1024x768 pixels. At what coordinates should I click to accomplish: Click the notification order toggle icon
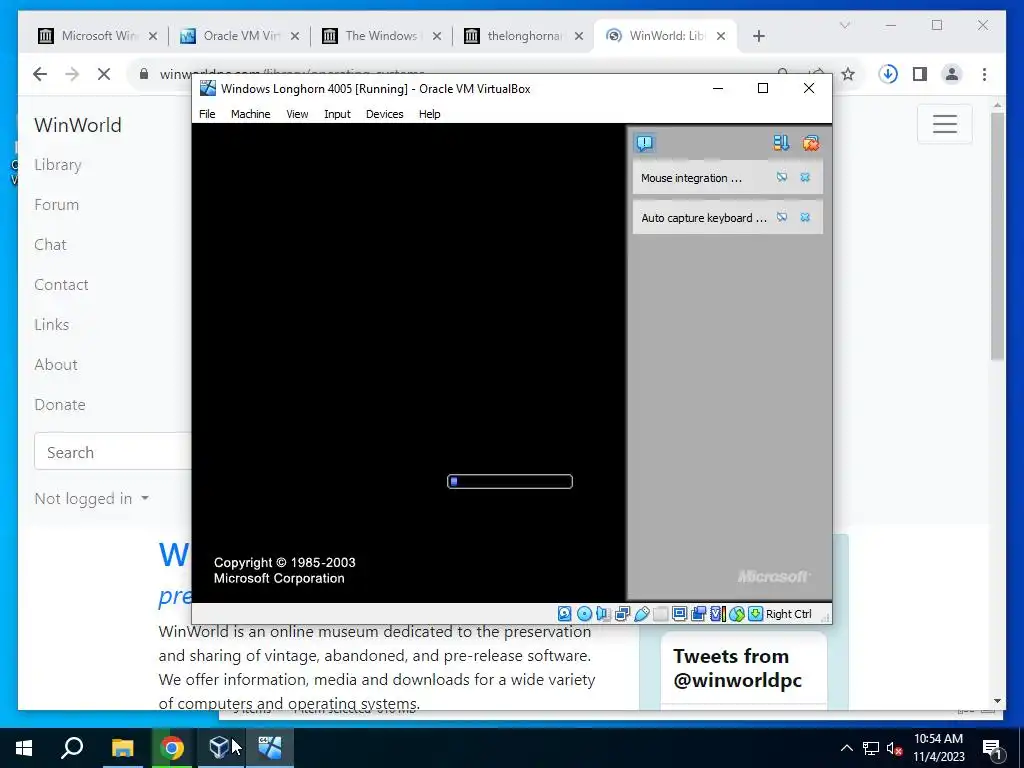[x=781, y=143]
